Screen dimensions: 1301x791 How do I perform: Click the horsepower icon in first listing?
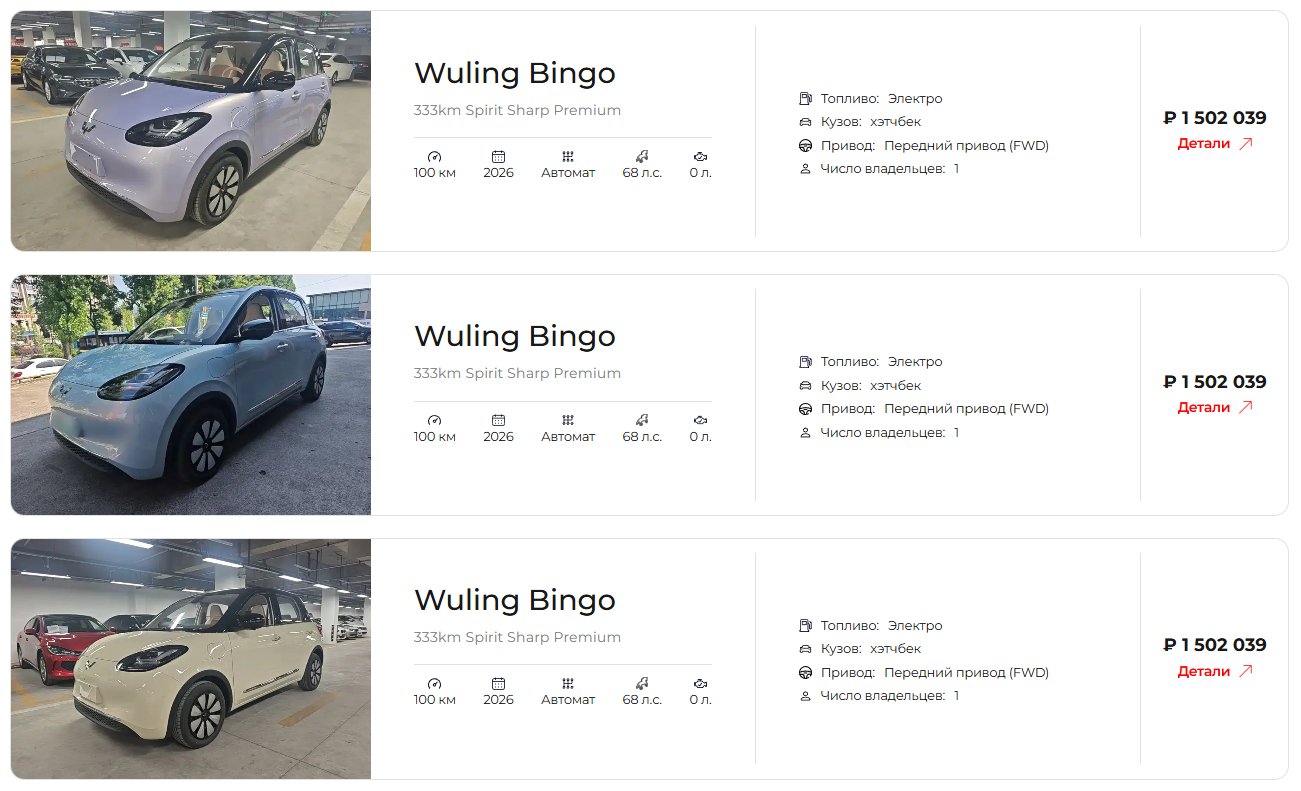642,157
